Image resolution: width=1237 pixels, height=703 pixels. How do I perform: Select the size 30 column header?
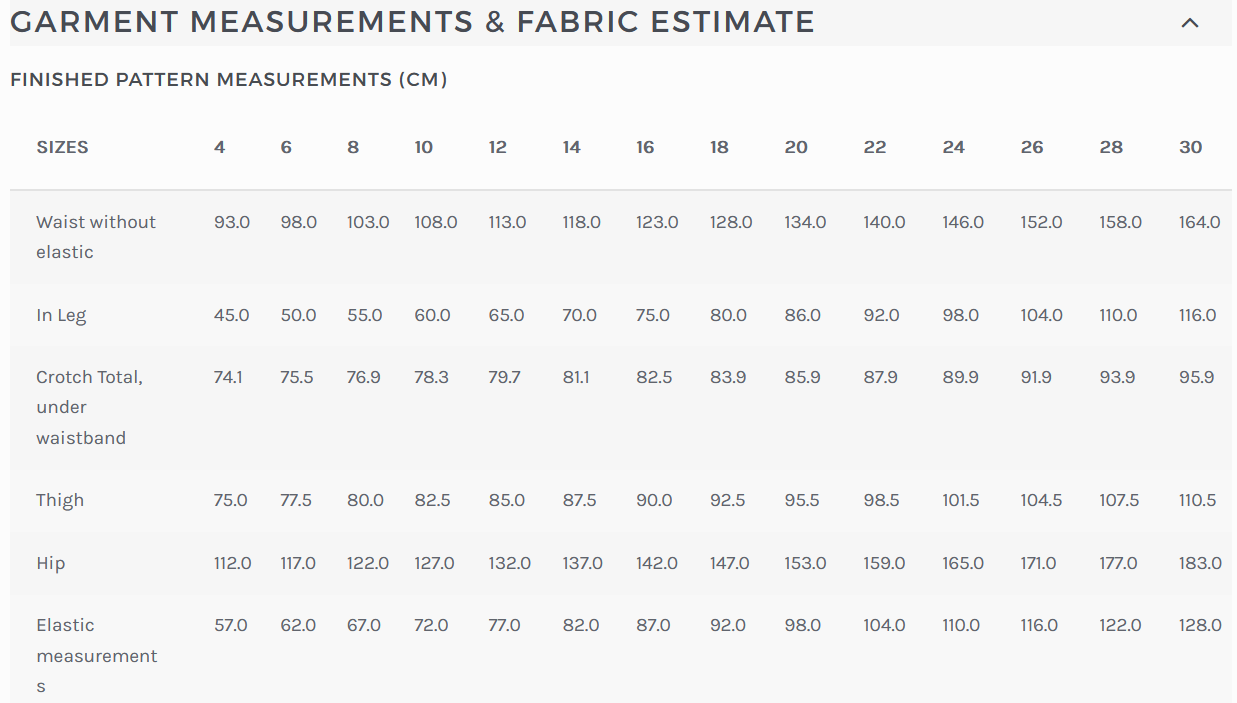[x=1190, y=146]
